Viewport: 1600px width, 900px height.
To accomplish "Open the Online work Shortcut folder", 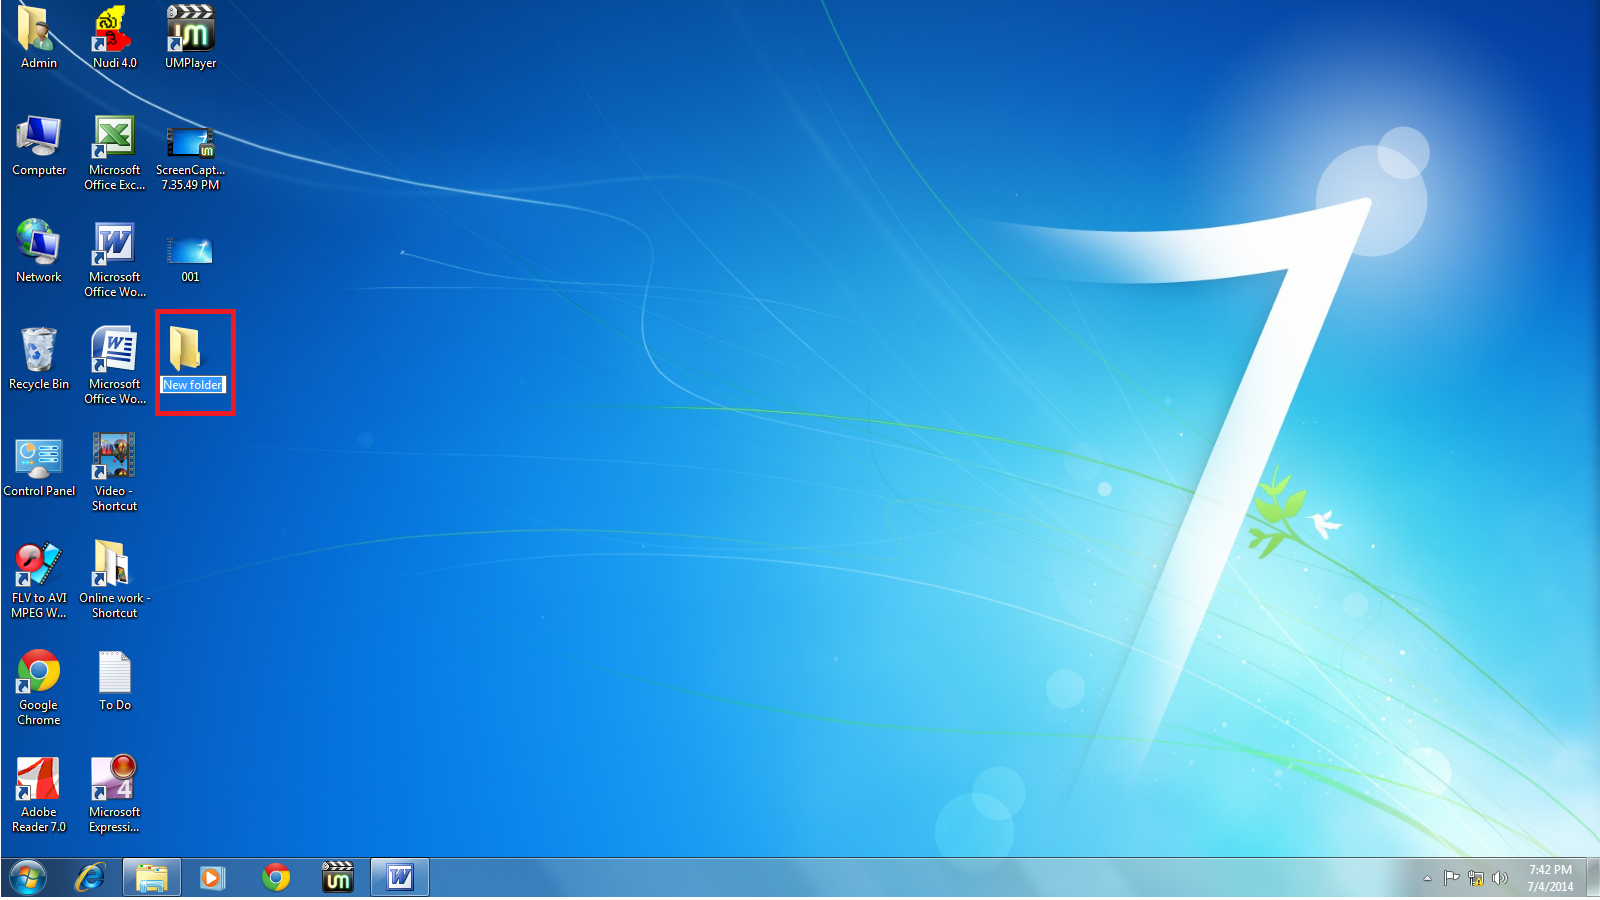I will click(x=113, y=565).
